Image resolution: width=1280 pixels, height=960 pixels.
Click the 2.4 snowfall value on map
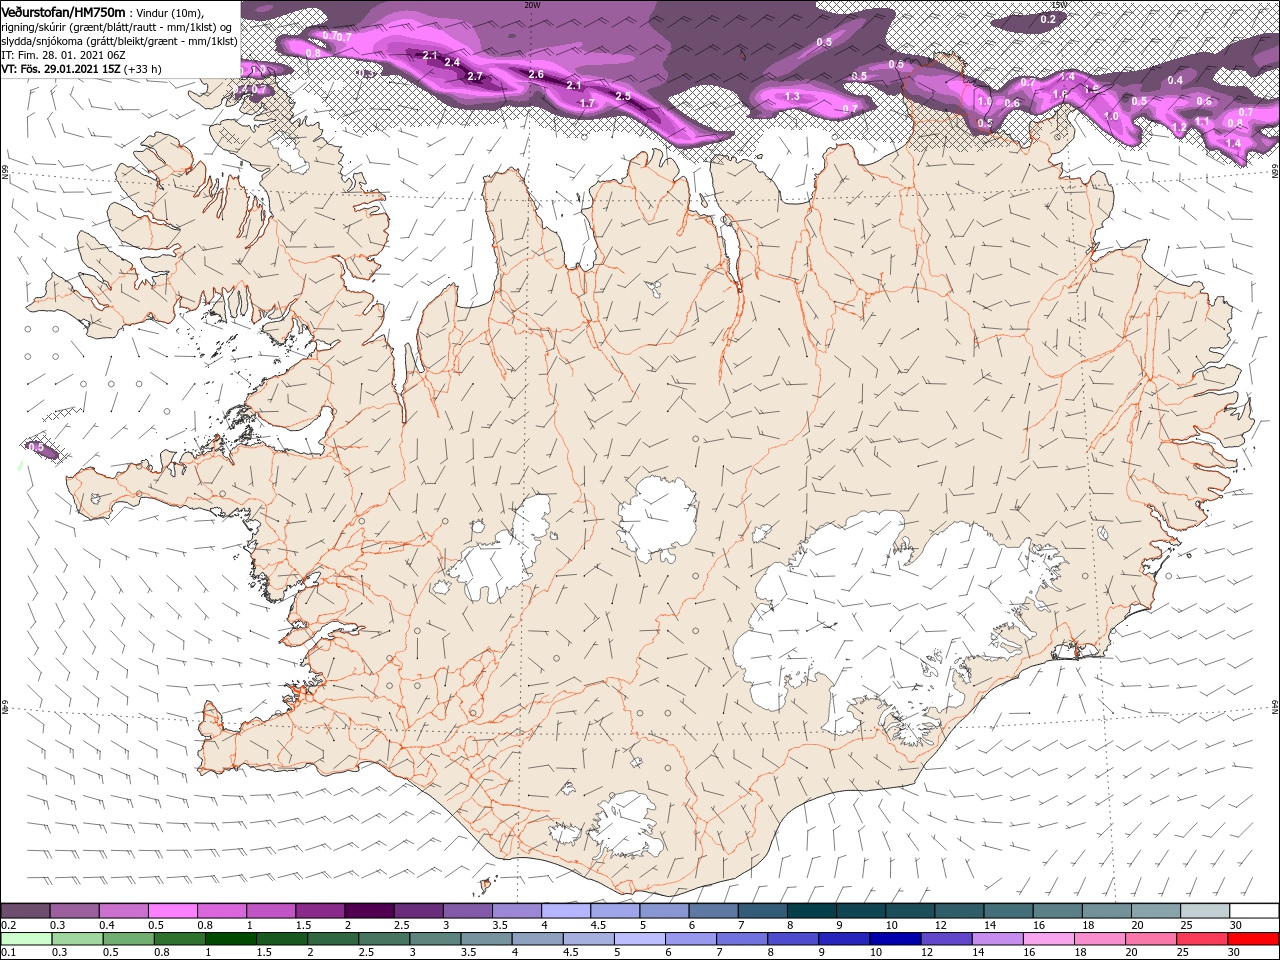(x=451, y=63)
